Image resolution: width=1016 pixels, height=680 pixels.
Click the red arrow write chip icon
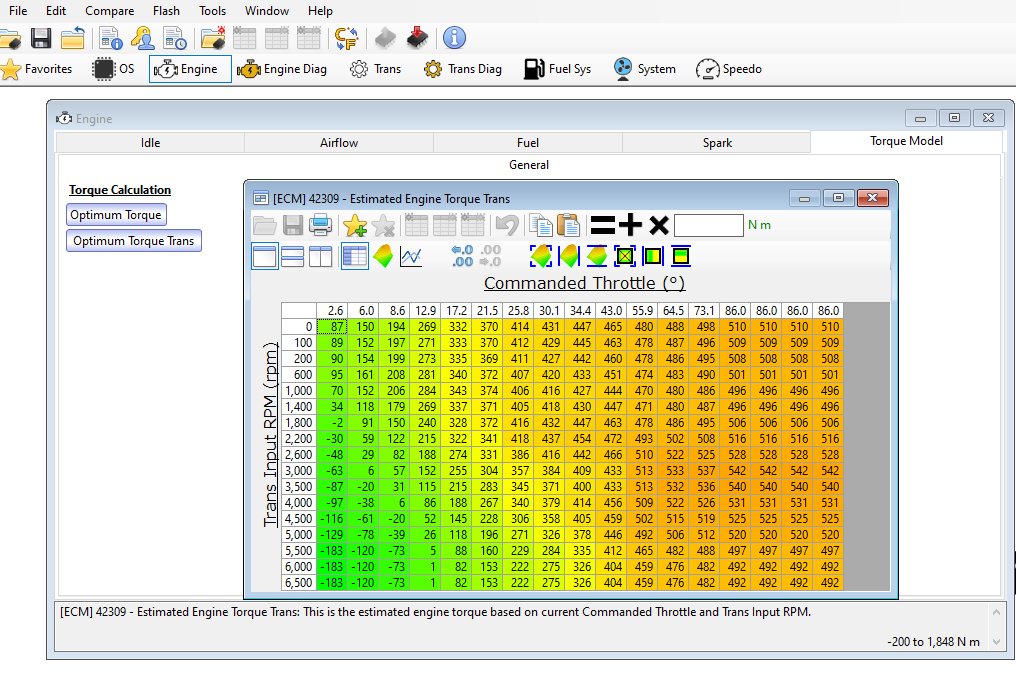pos(418,38)
